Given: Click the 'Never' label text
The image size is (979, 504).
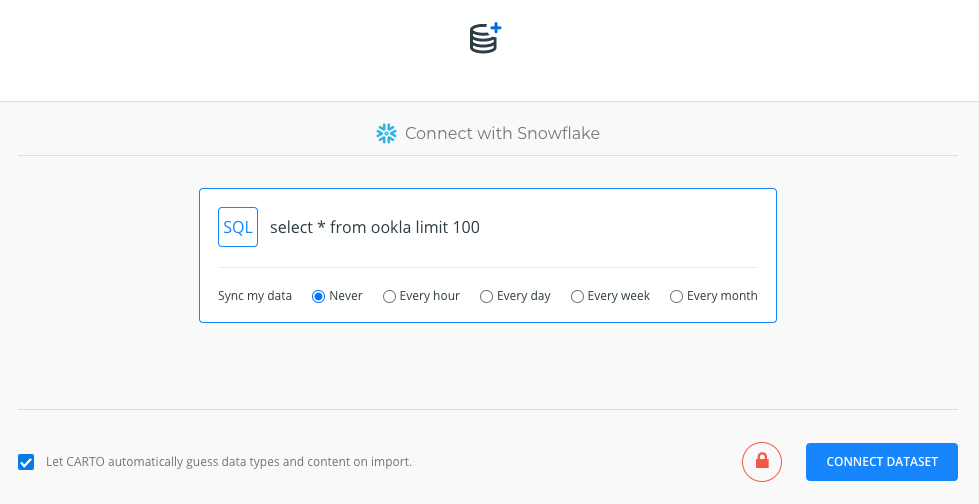Looking at the screenshot, I should point(346,296).
